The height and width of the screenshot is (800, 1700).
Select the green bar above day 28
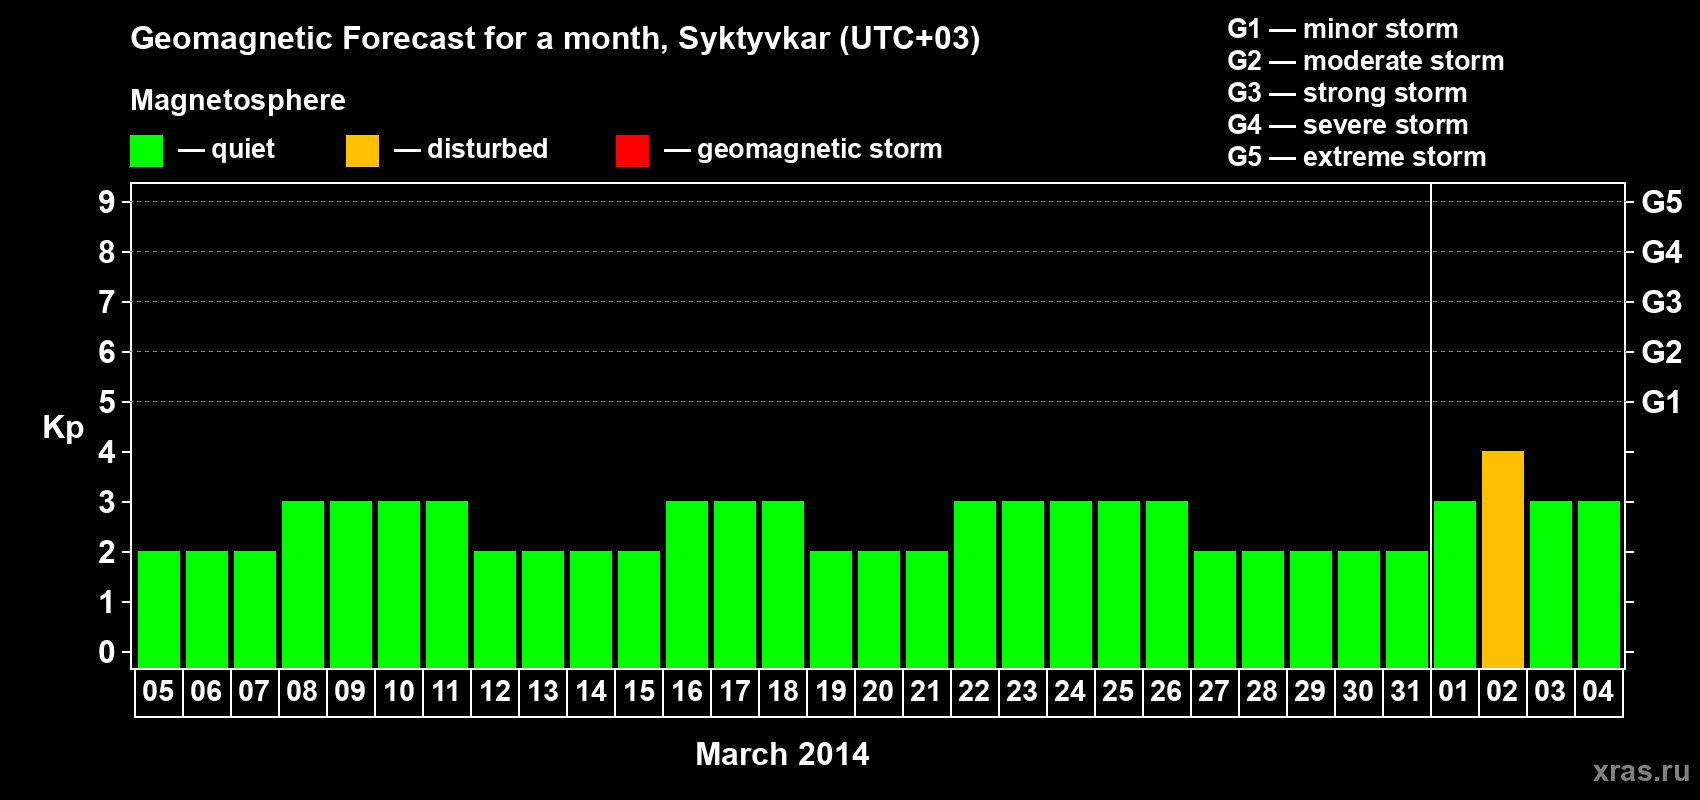(1263, 610)
